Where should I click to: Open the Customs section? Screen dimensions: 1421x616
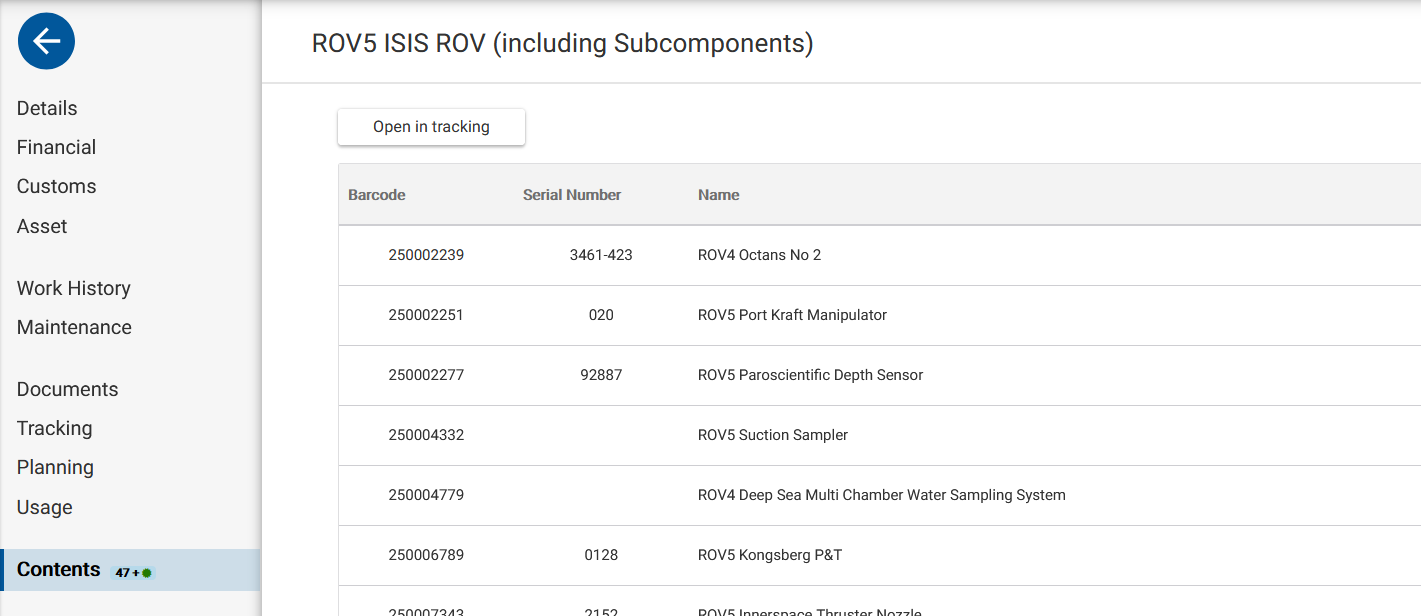coord(56,186)
